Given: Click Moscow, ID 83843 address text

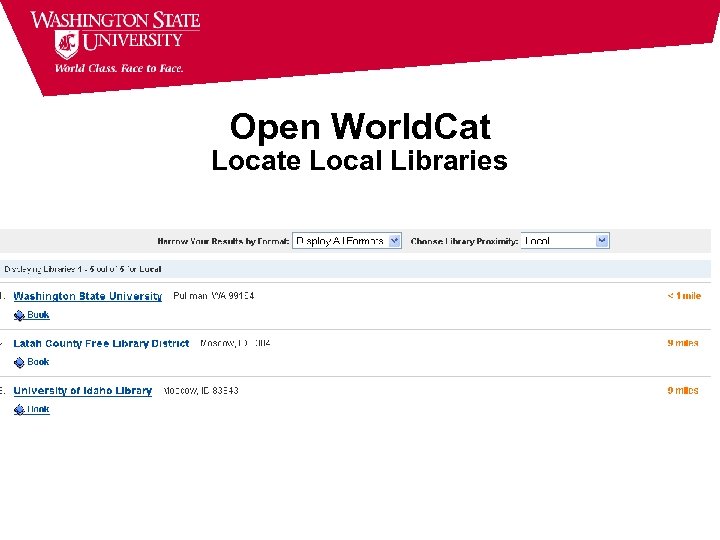Looking at the screenshot, I should (201, 391).
